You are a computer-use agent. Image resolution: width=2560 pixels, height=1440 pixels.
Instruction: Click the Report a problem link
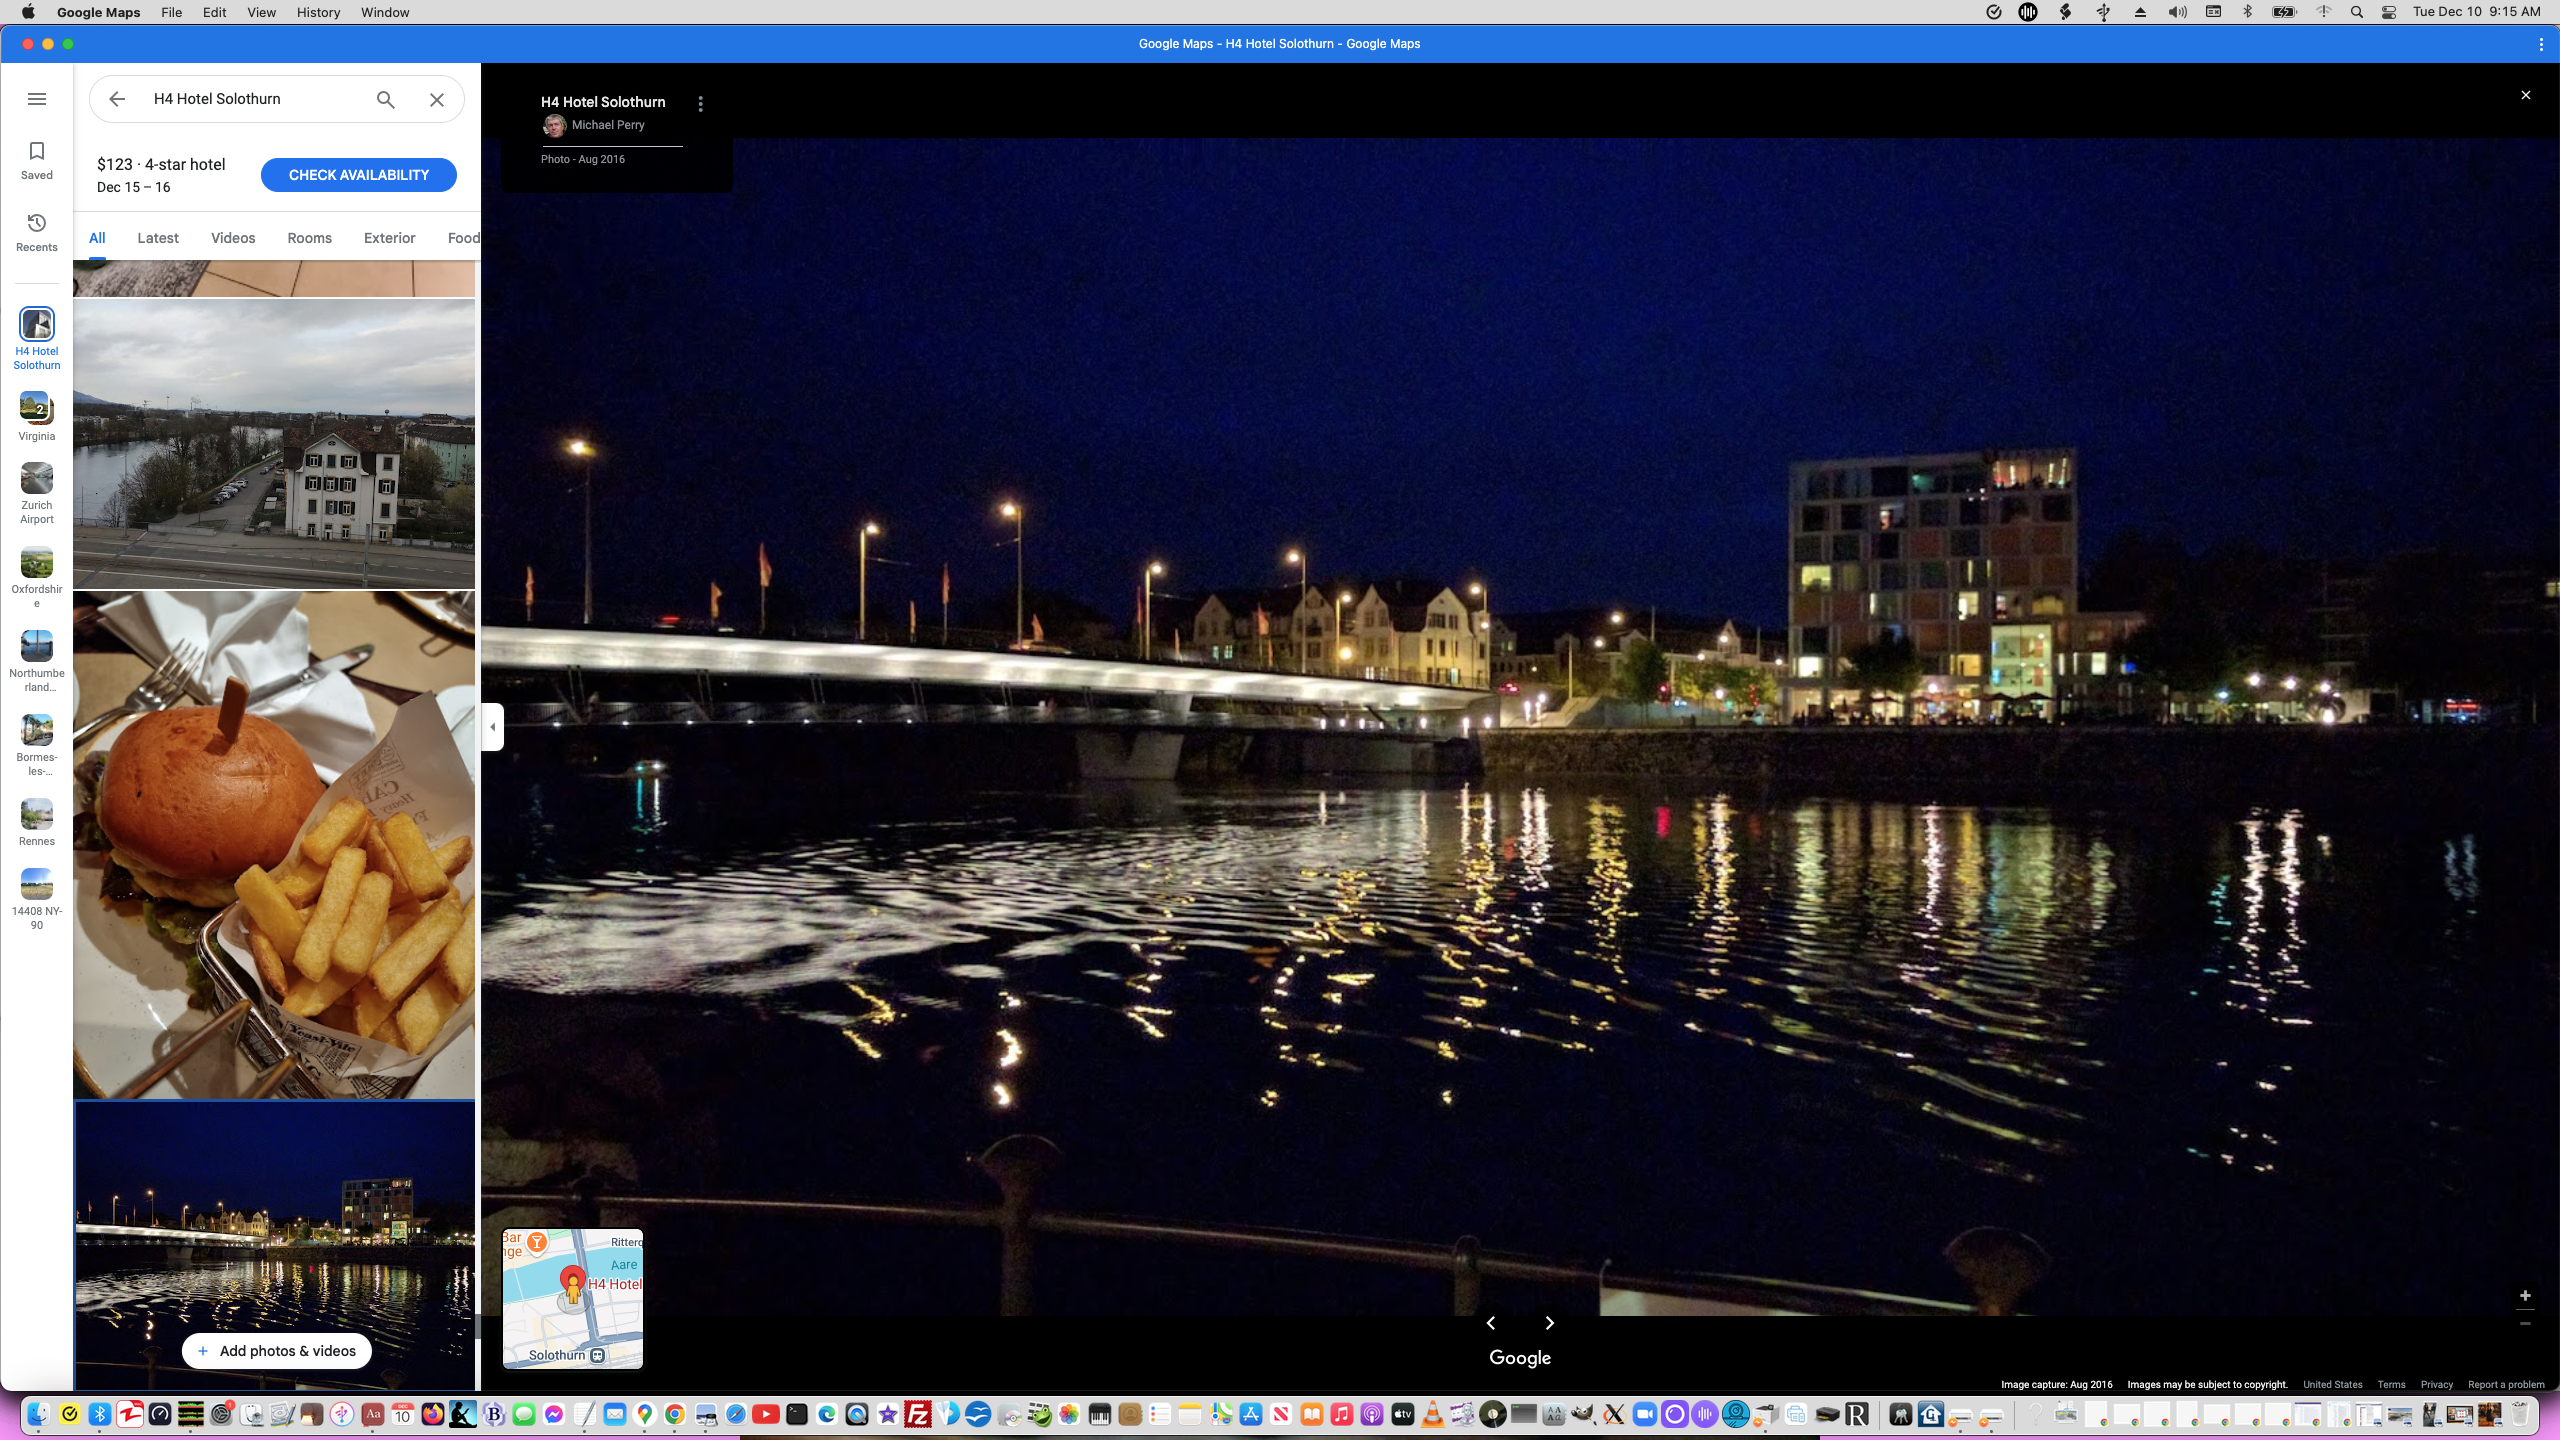[2506, 1385]
